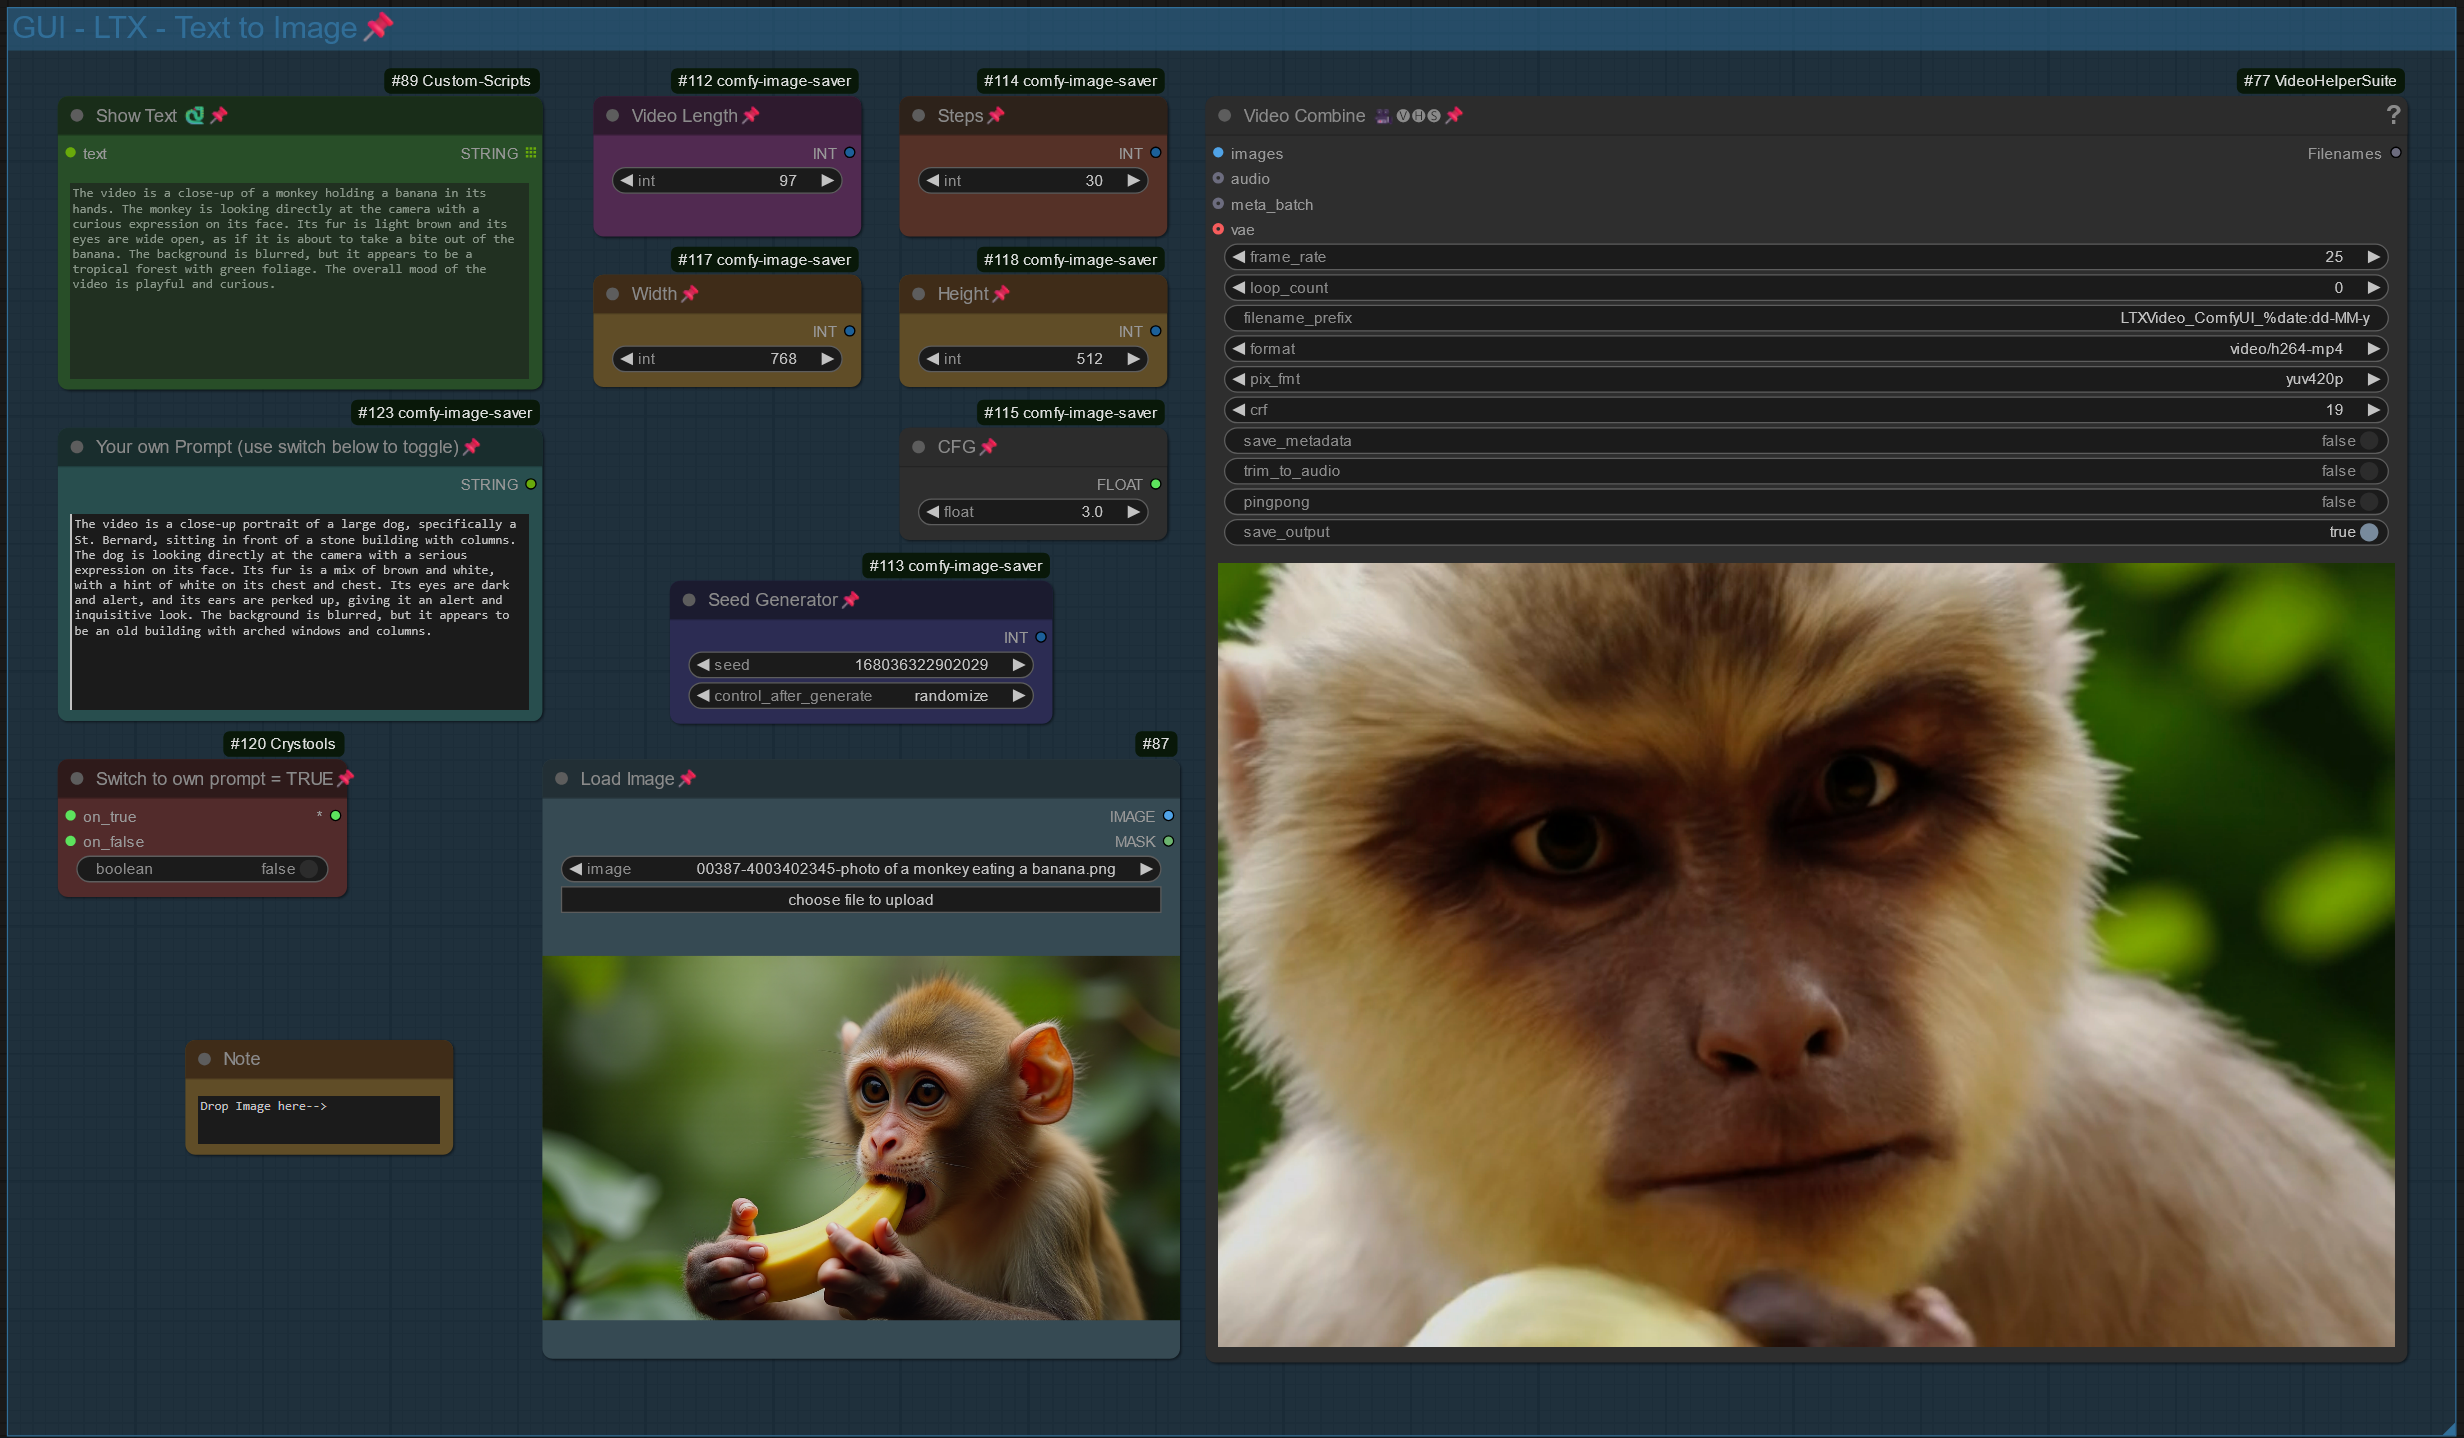Click the pin icon on Video Length node
The image size is (2464, 1438).
click(x=751, y=116)
